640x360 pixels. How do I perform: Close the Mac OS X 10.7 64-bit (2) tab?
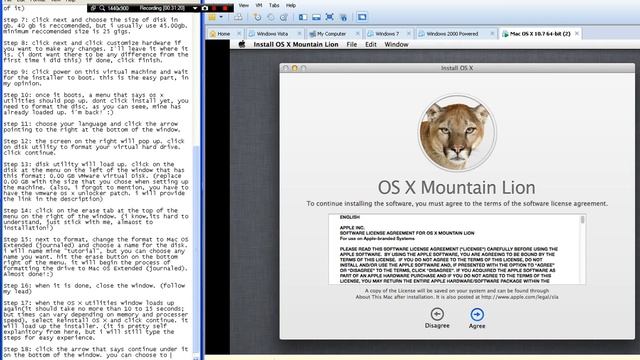pos(577,33)
